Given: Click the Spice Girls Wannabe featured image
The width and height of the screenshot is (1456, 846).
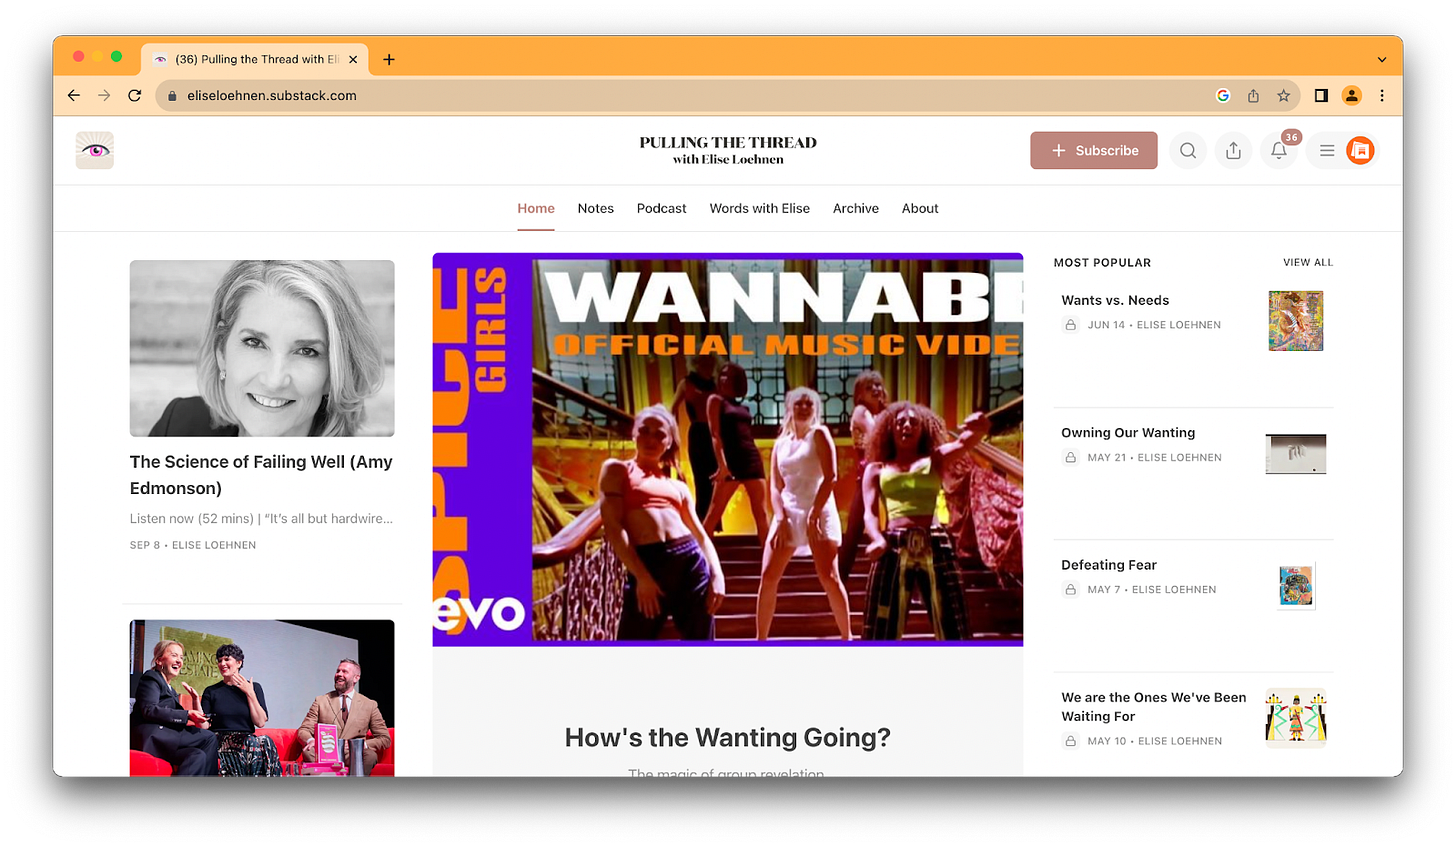Looking at the screenshot, I should coord(728,450).
